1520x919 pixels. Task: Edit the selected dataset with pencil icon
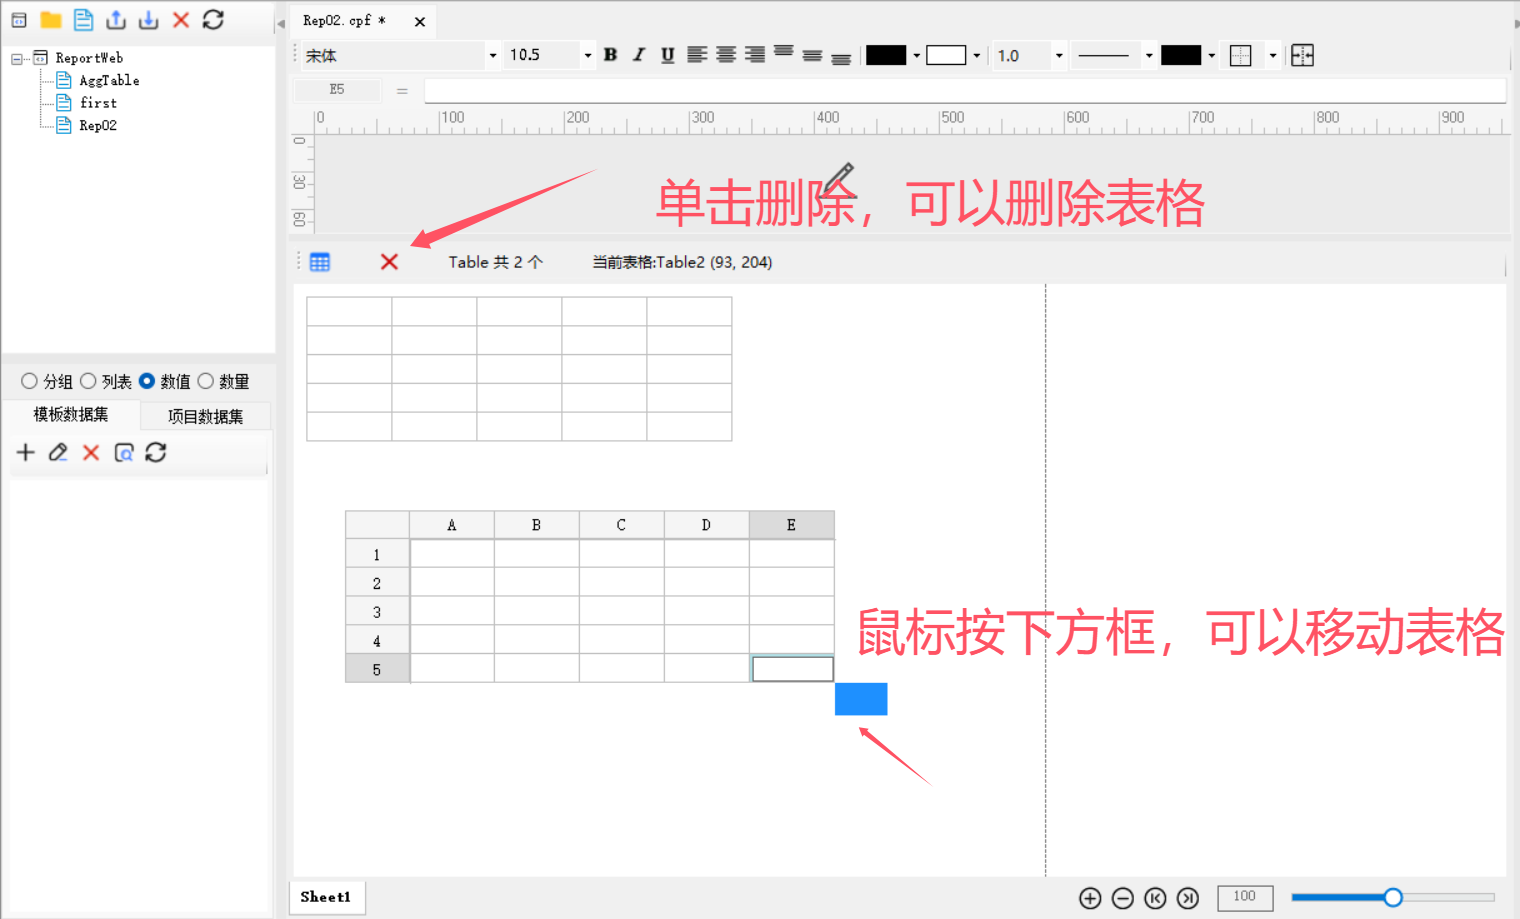point(58,453)
